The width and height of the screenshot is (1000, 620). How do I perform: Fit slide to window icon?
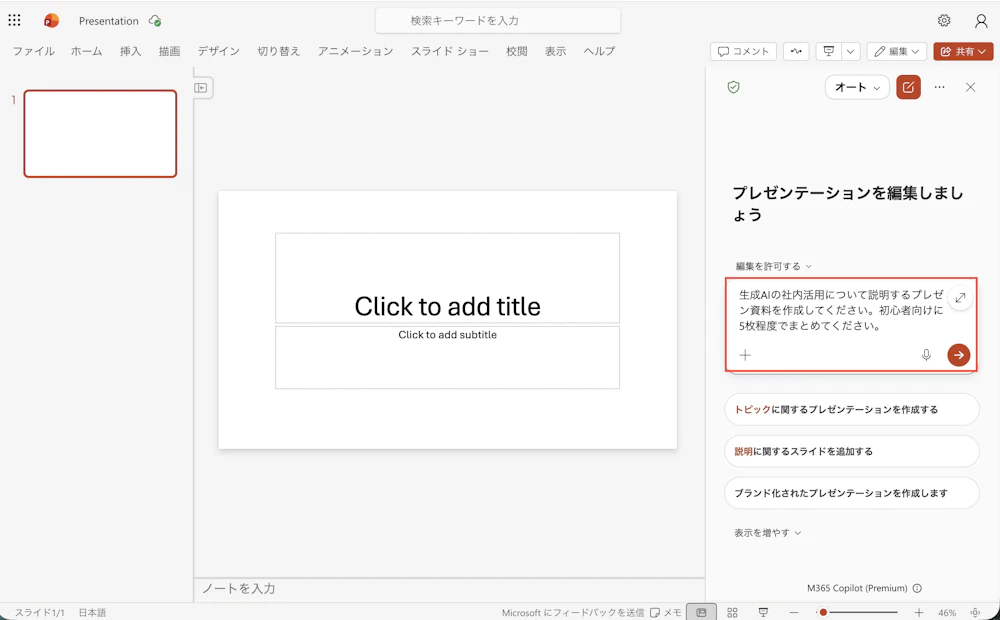click(974, 612)
